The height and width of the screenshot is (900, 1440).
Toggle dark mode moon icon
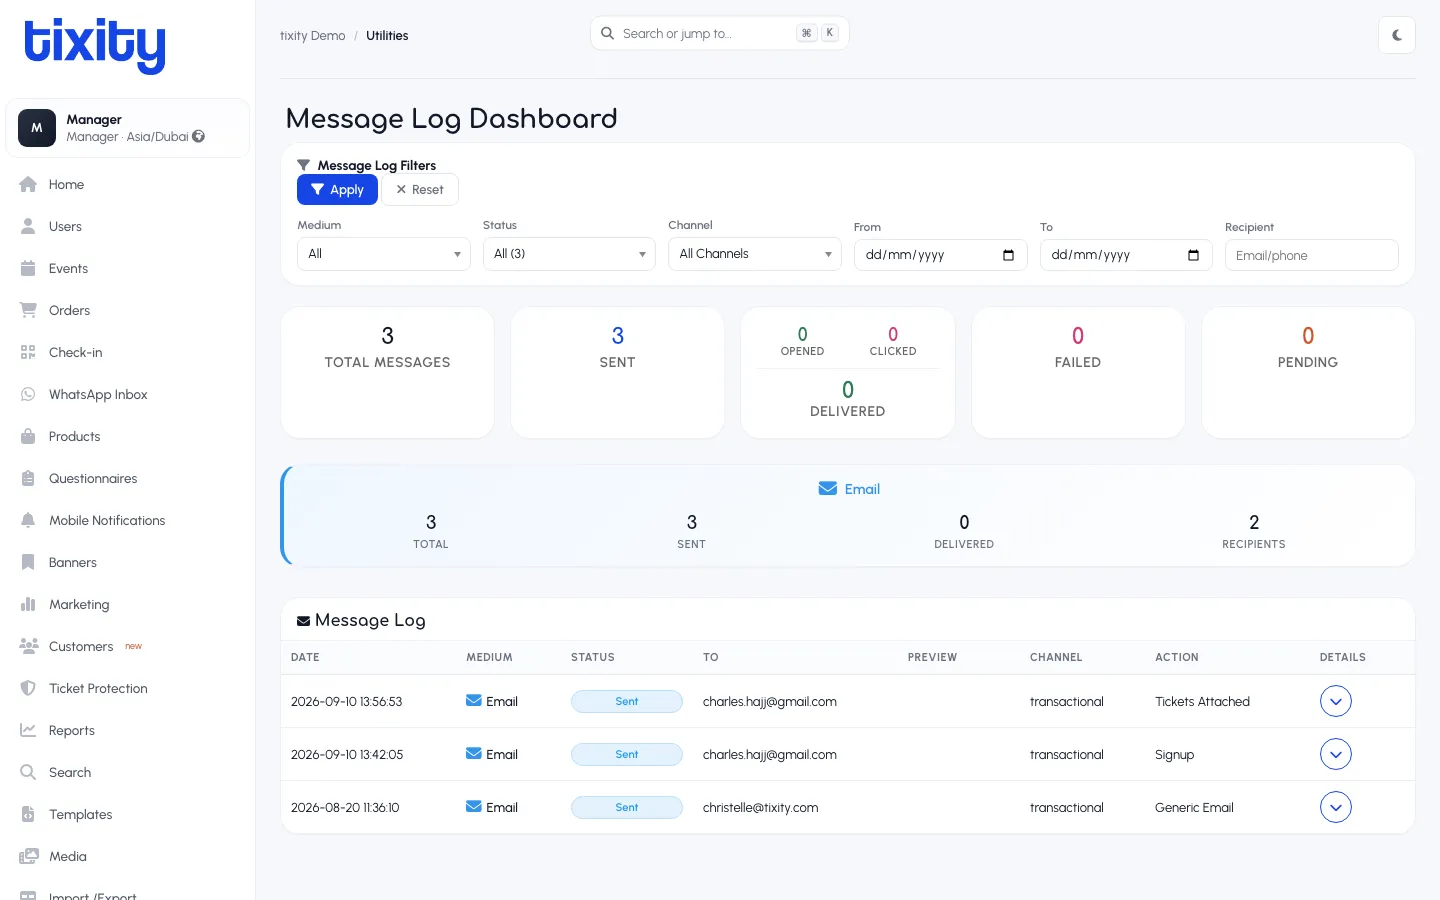click(1397, 35)
